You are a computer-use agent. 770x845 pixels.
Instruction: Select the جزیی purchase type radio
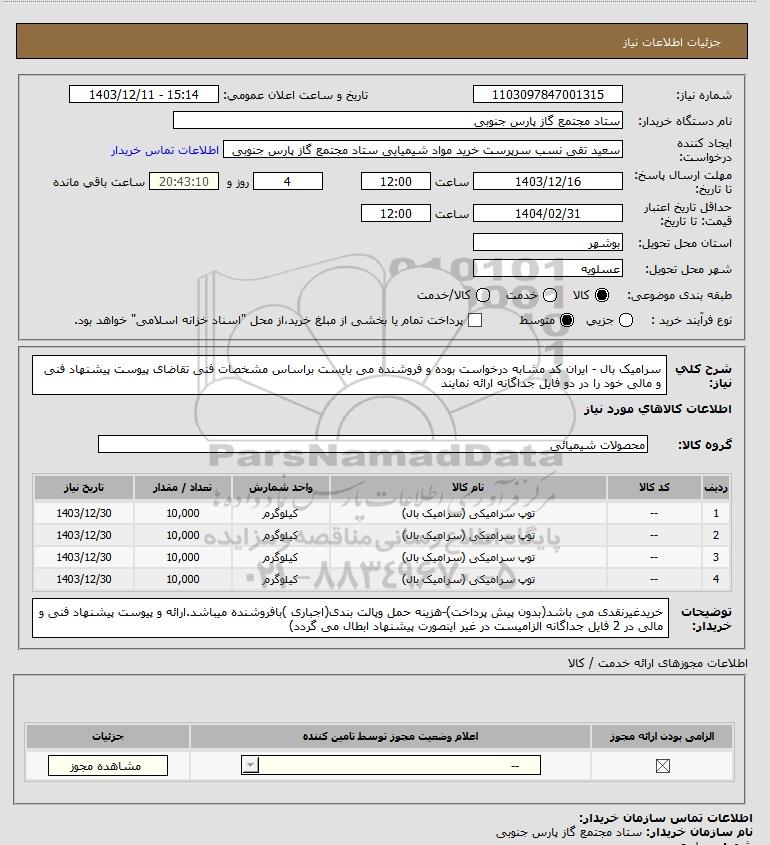click(x=626, y=321)
